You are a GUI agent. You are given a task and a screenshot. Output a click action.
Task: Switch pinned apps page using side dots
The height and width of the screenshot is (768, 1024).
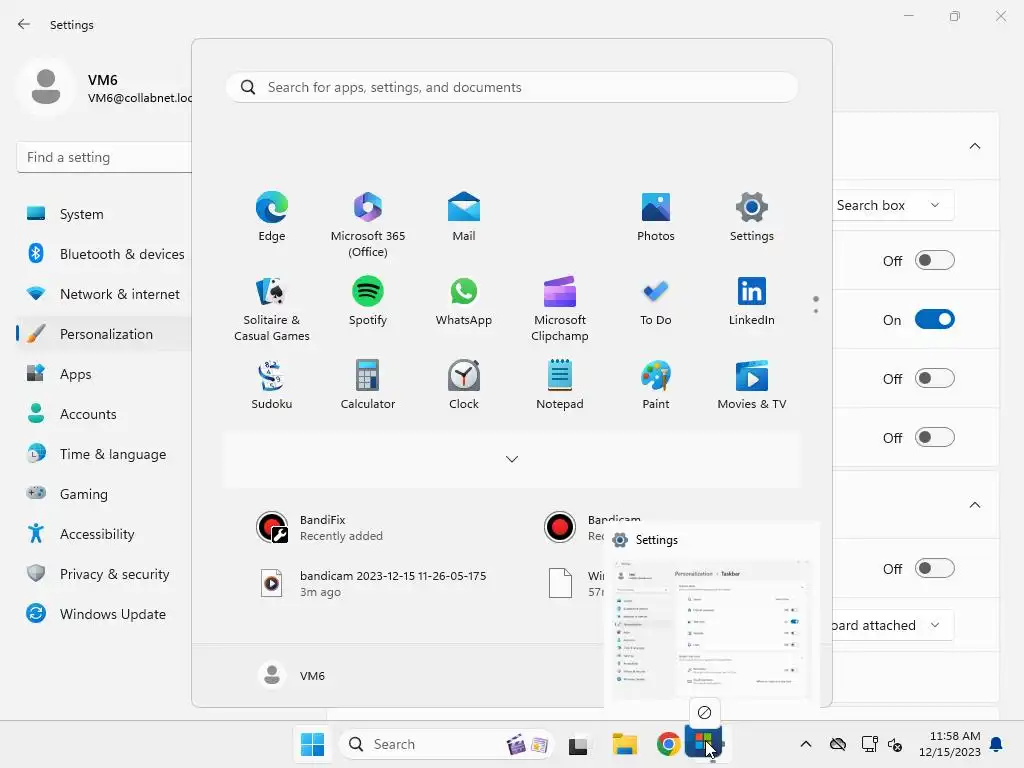[816, 304]
